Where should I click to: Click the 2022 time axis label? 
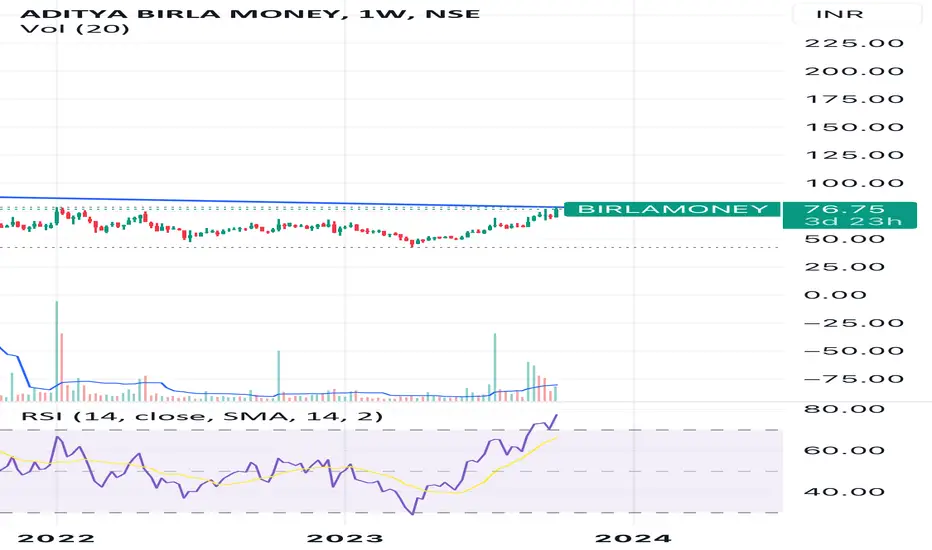56,538
